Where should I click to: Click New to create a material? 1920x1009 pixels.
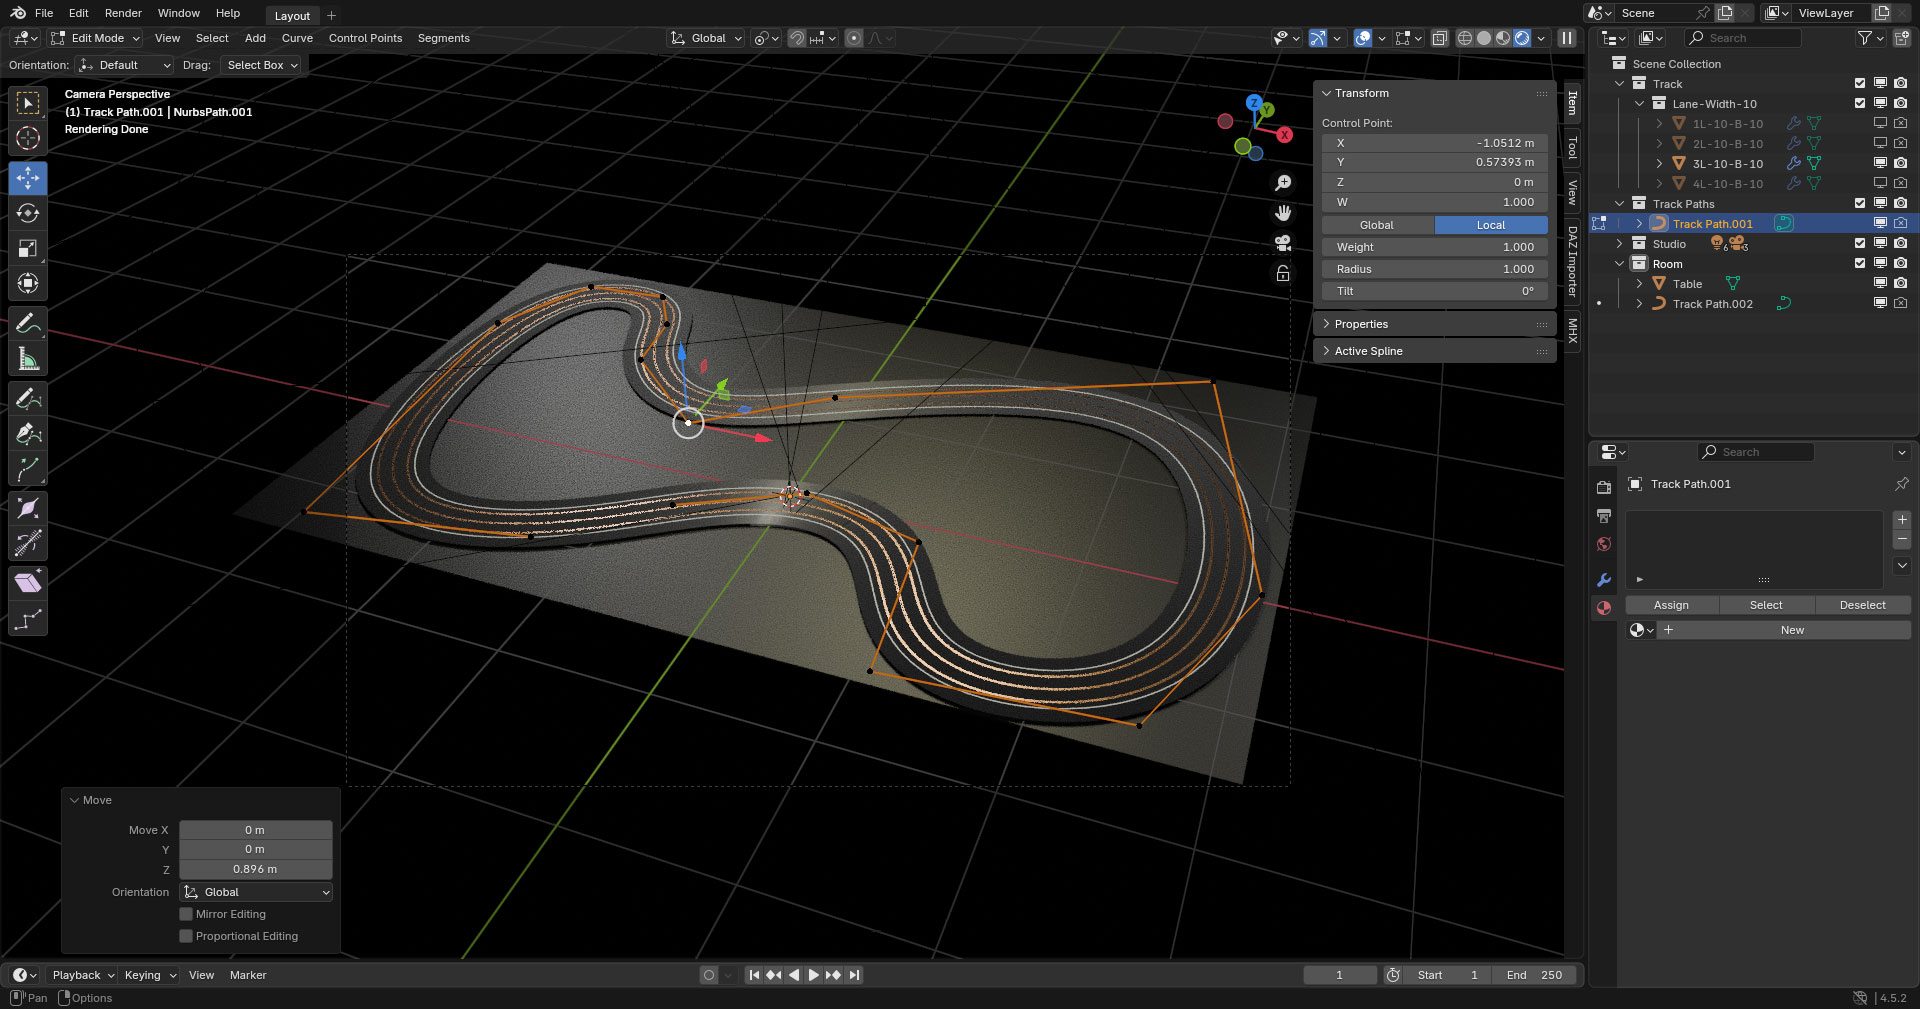tap(1791, 630)
